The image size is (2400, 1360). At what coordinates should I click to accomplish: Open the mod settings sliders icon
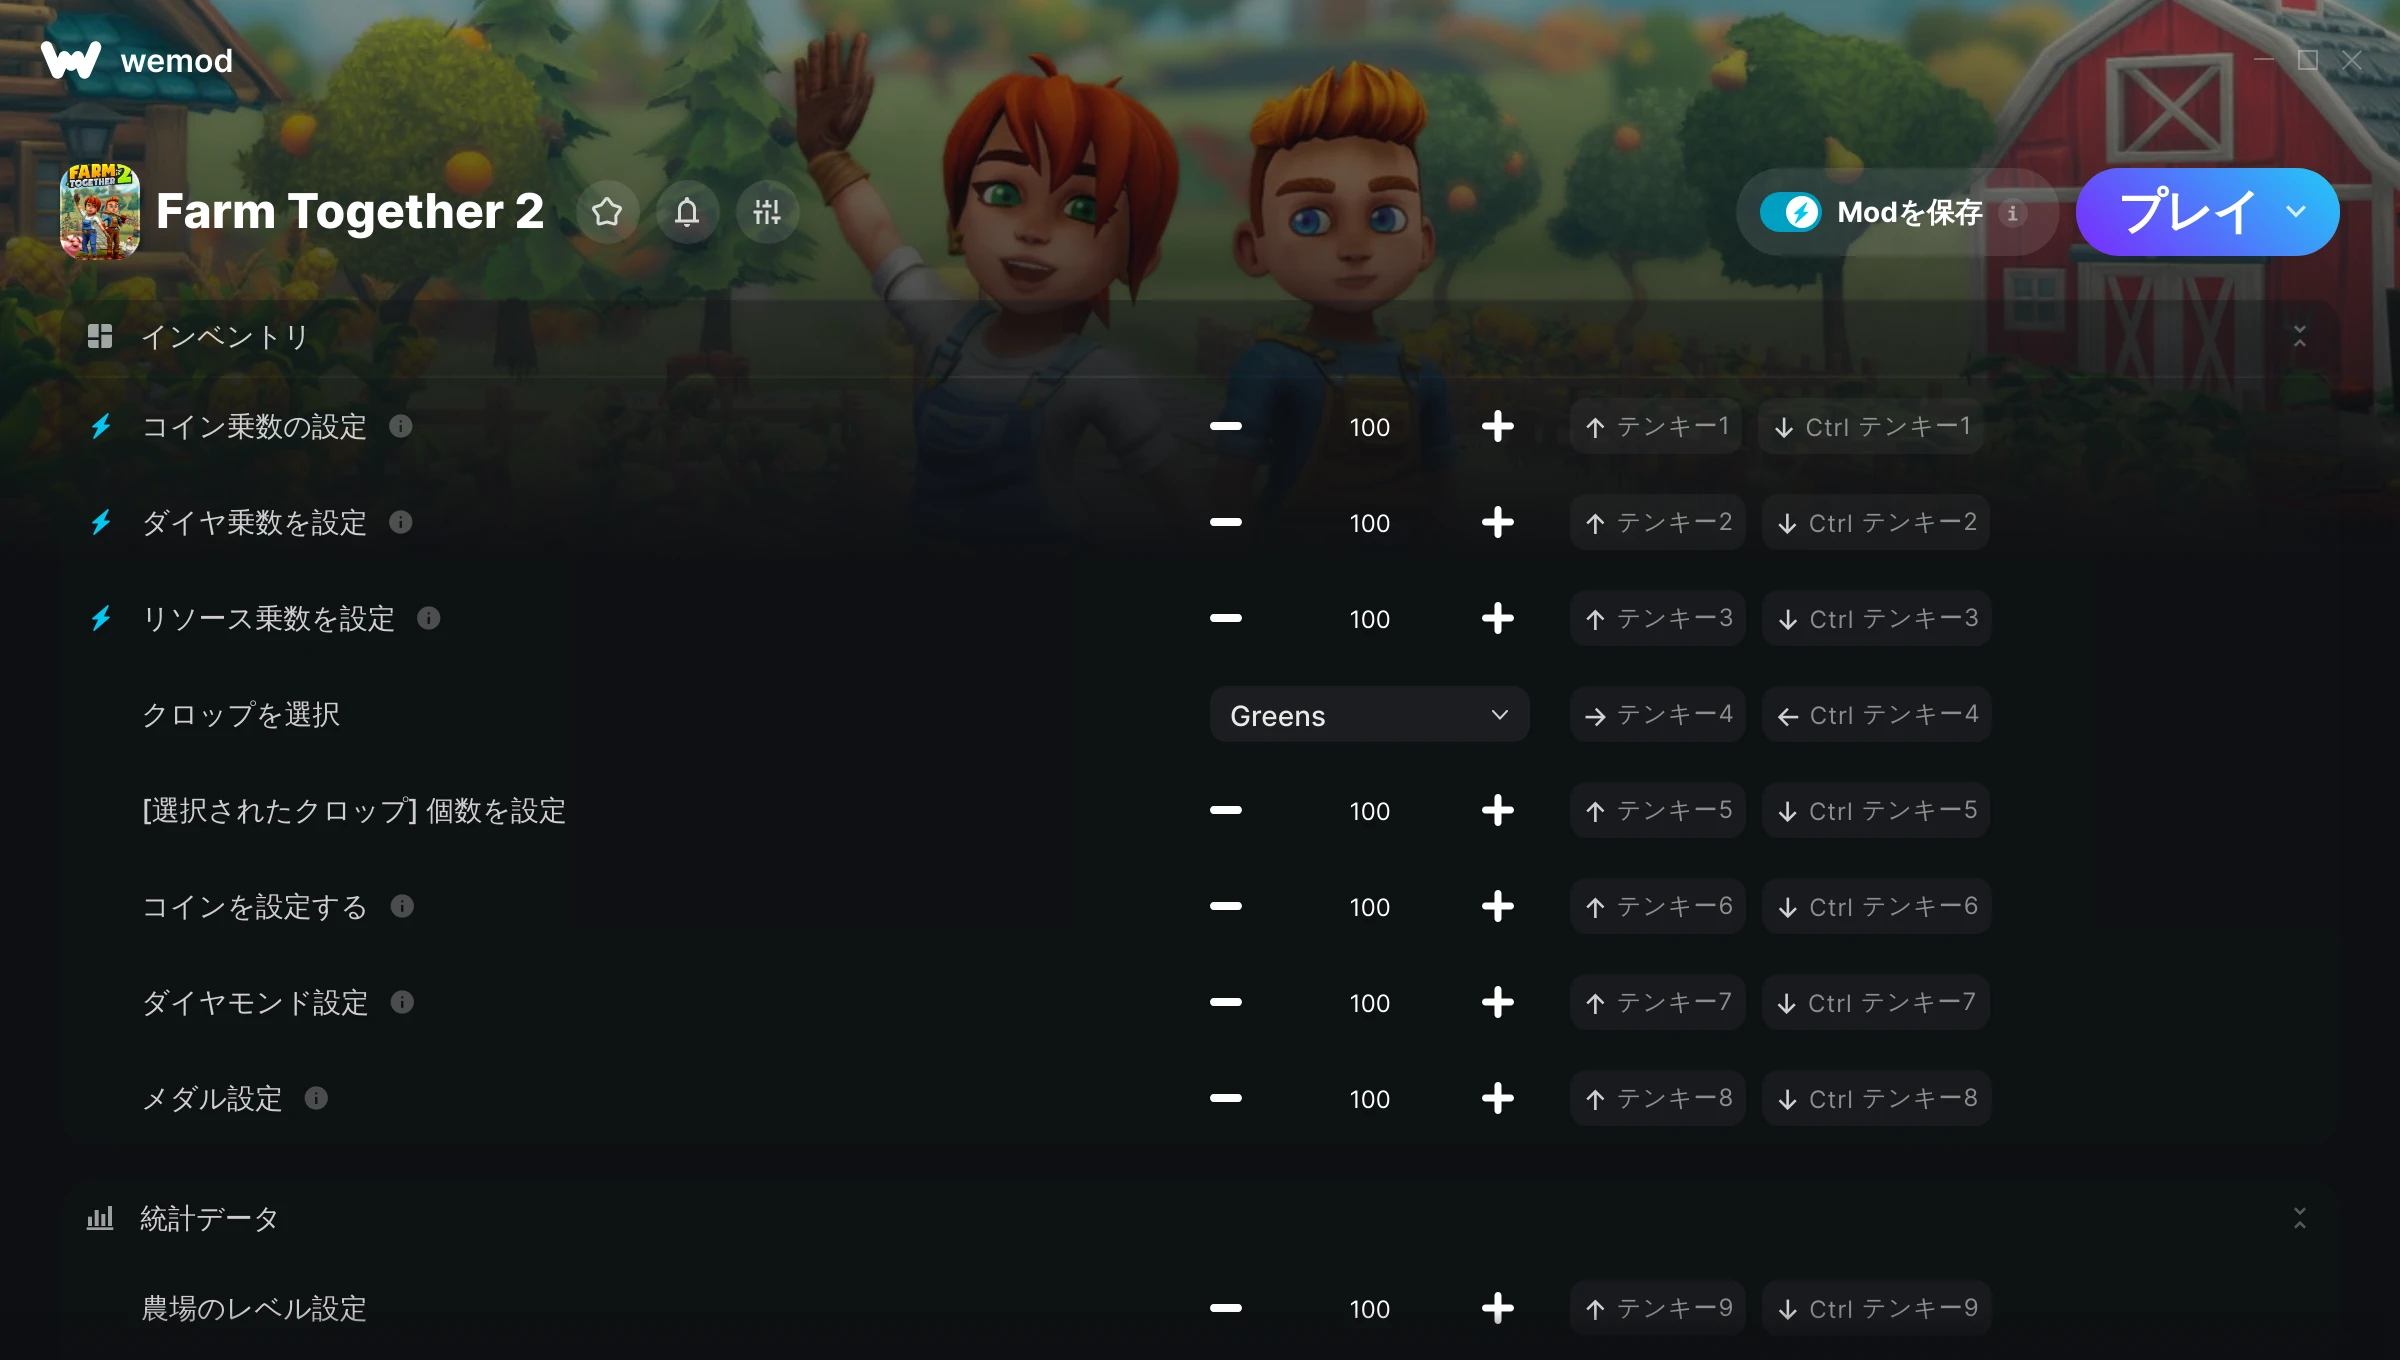767,212
